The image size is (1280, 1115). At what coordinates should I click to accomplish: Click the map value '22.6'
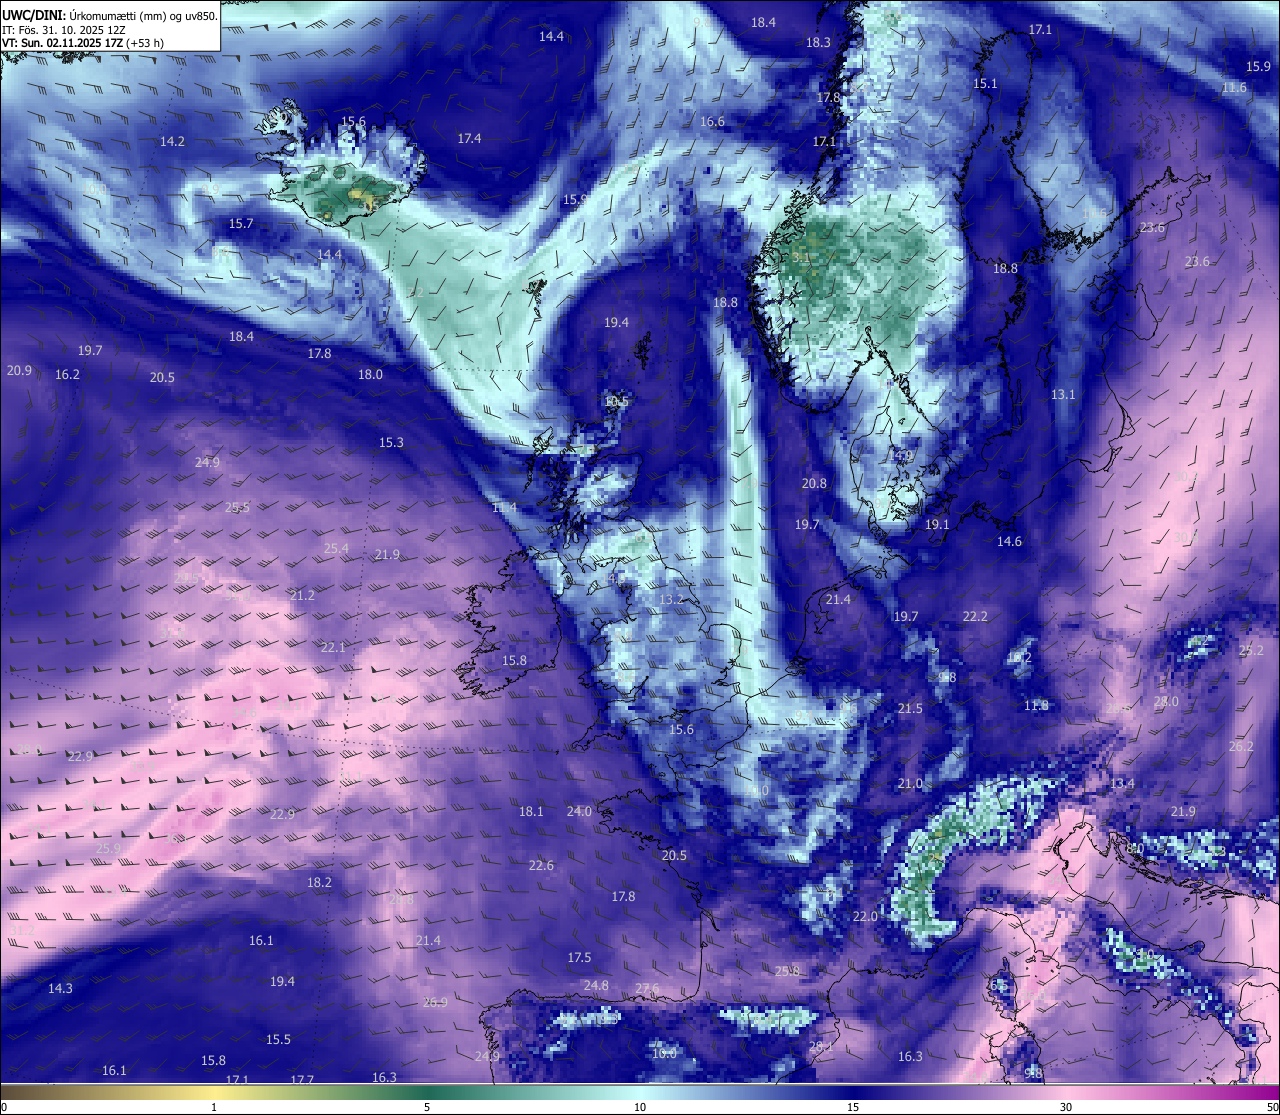(541, 865)
